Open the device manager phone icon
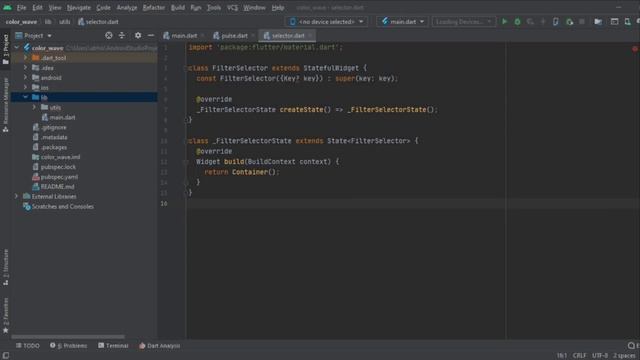 pyautogui.click(x=627, y=22)
